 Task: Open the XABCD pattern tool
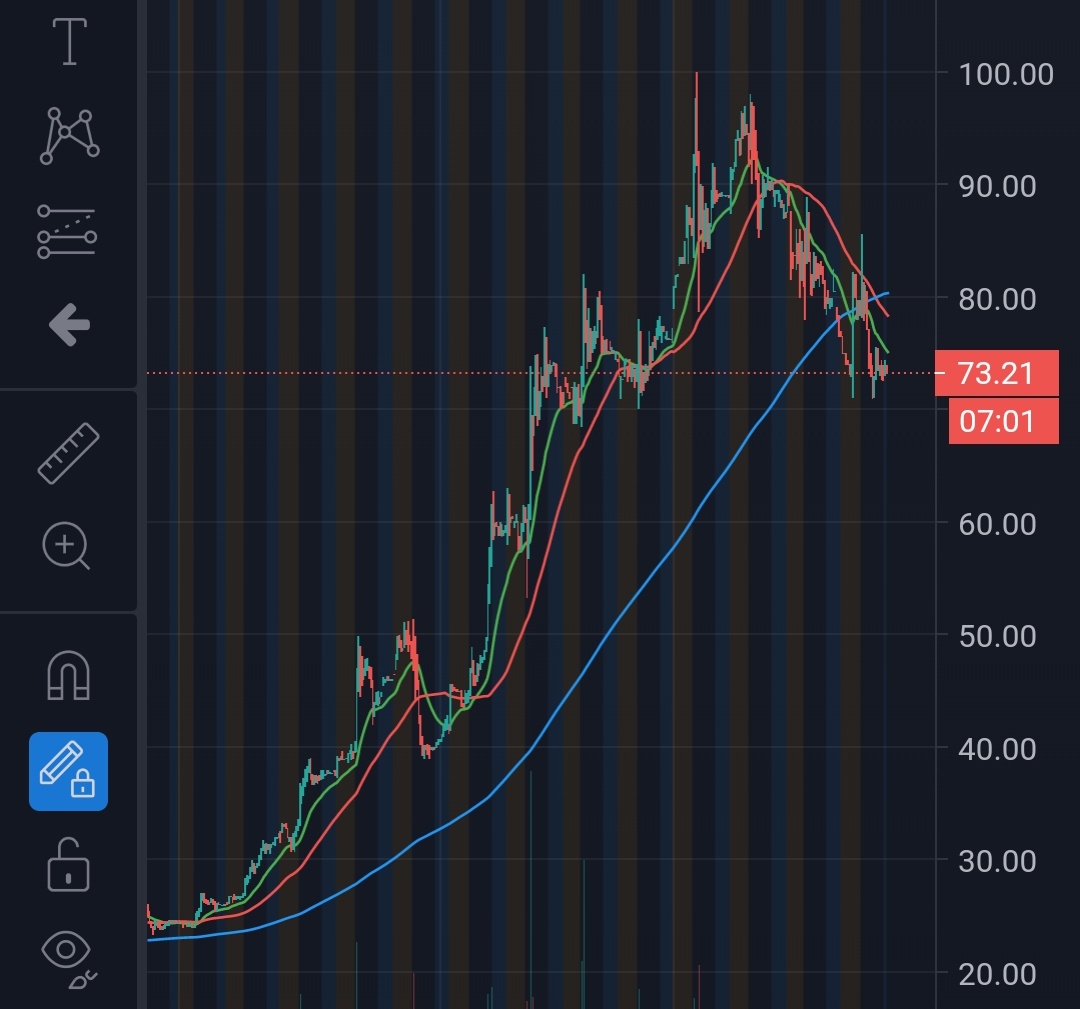click(69, 135)
